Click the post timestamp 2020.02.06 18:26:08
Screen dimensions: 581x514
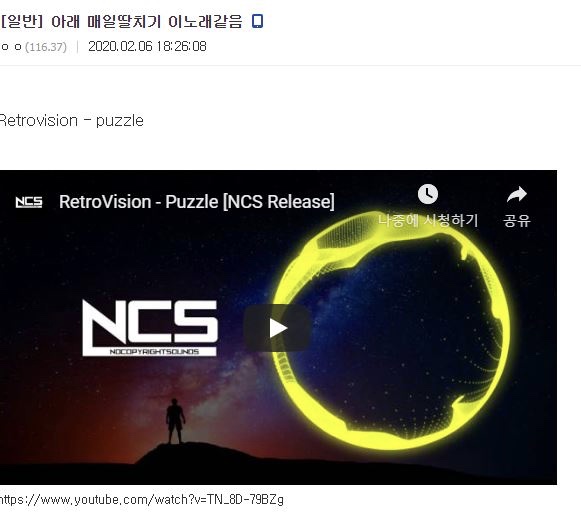[147, 46]
